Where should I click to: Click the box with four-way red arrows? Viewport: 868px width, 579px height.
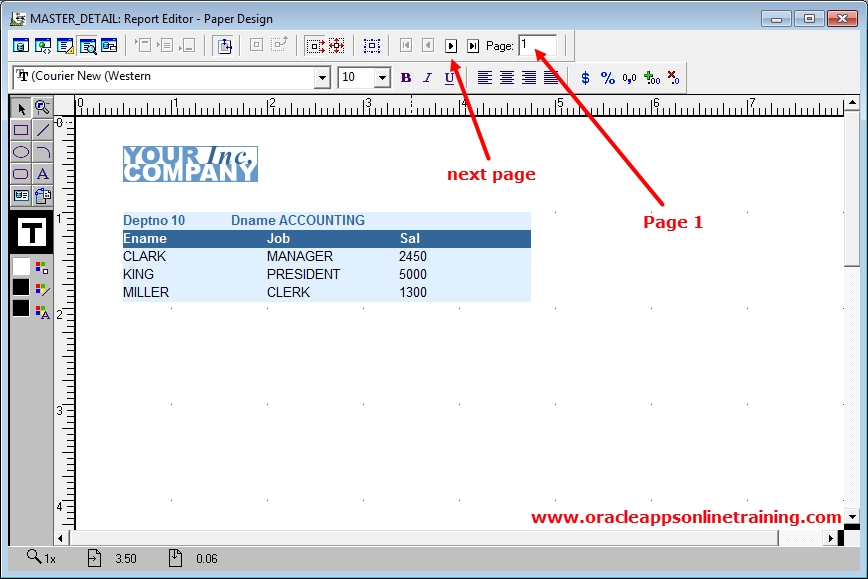(x=337, y=45)
